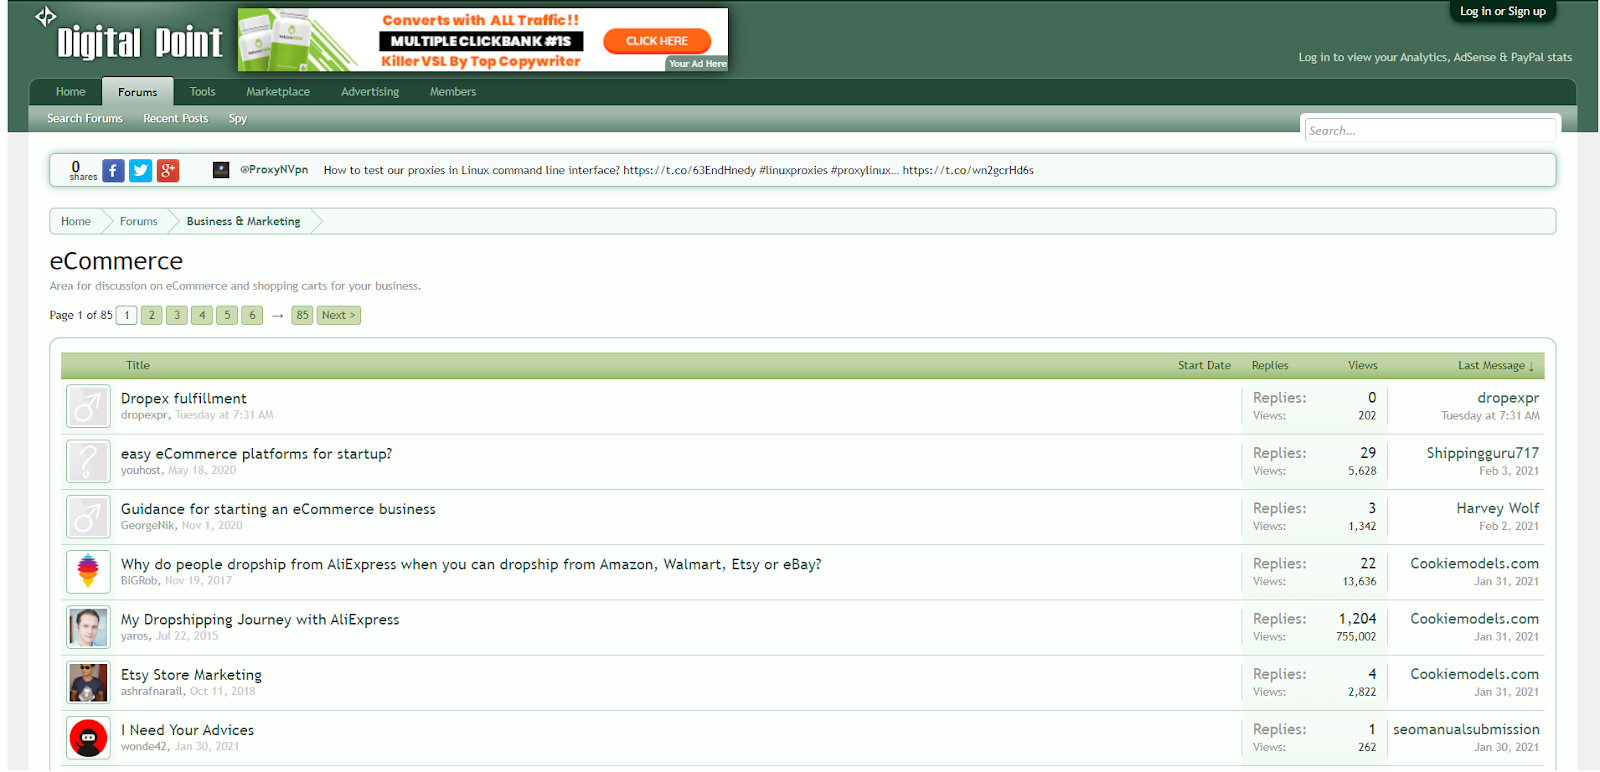Image resolution: width=1600 pixels, height=772 pixels.
Task: Open 'easy eCommerce platforms for startup?' thread
Action: click(x=257, y=454)
